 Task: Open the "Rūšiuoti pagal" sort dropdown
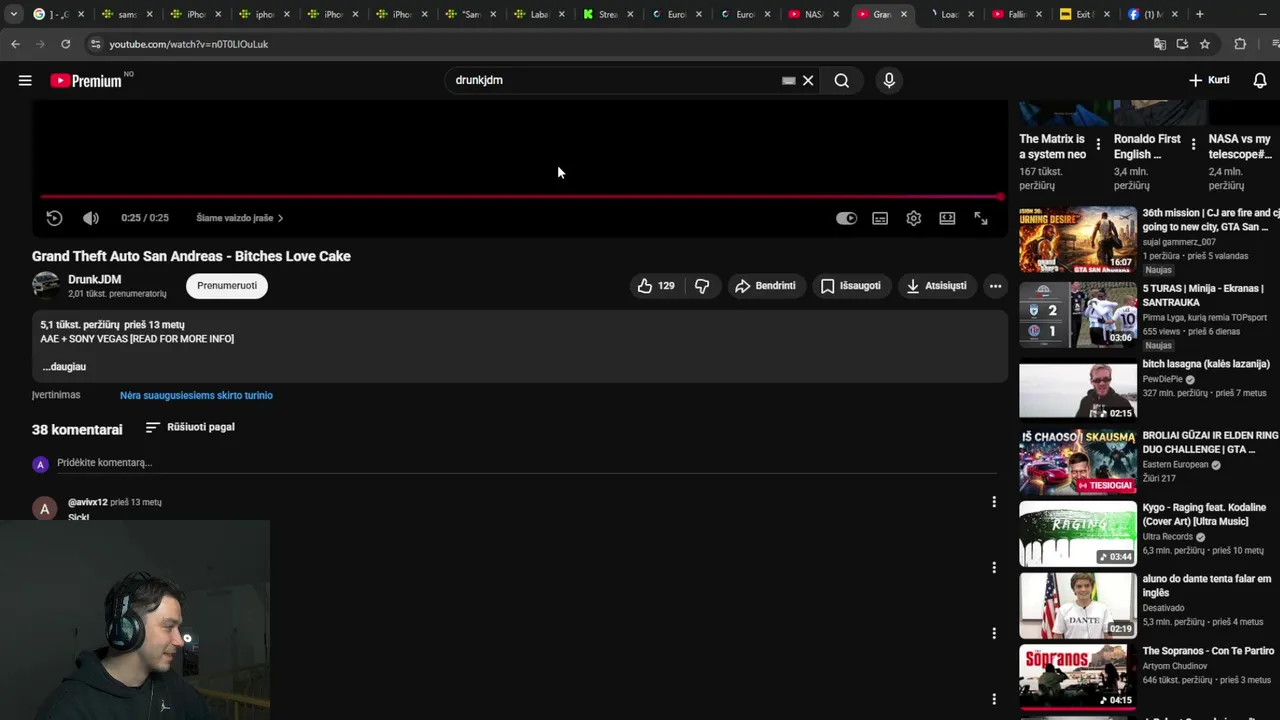190,427
